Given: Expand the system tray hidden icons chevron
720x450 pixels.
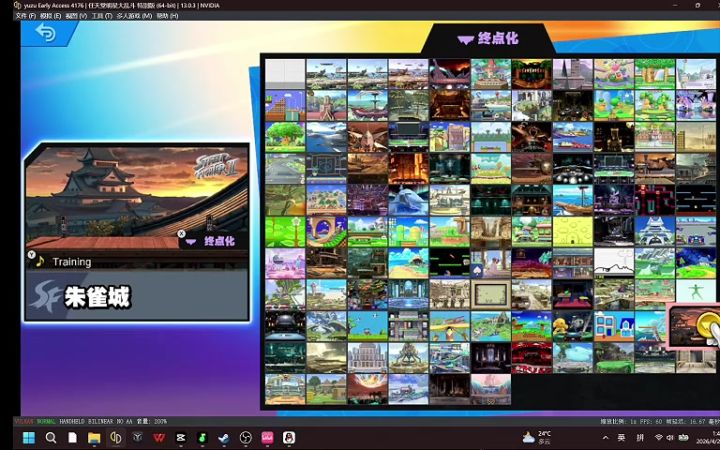Looking at the screenshot, I should click(606, 438).
